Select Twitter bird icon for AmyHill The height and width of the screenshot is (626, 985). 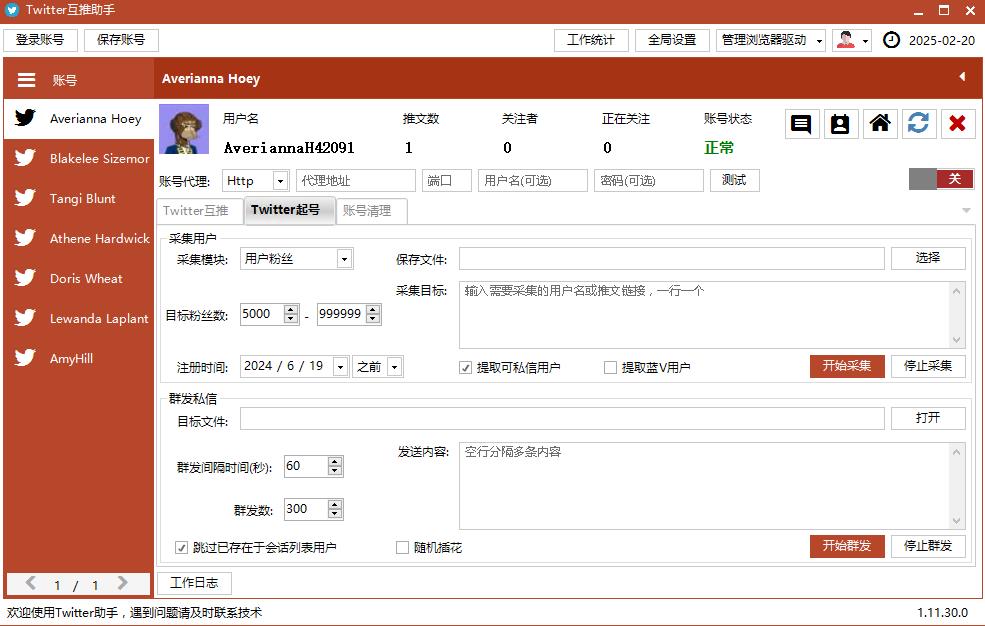(25, 358)
